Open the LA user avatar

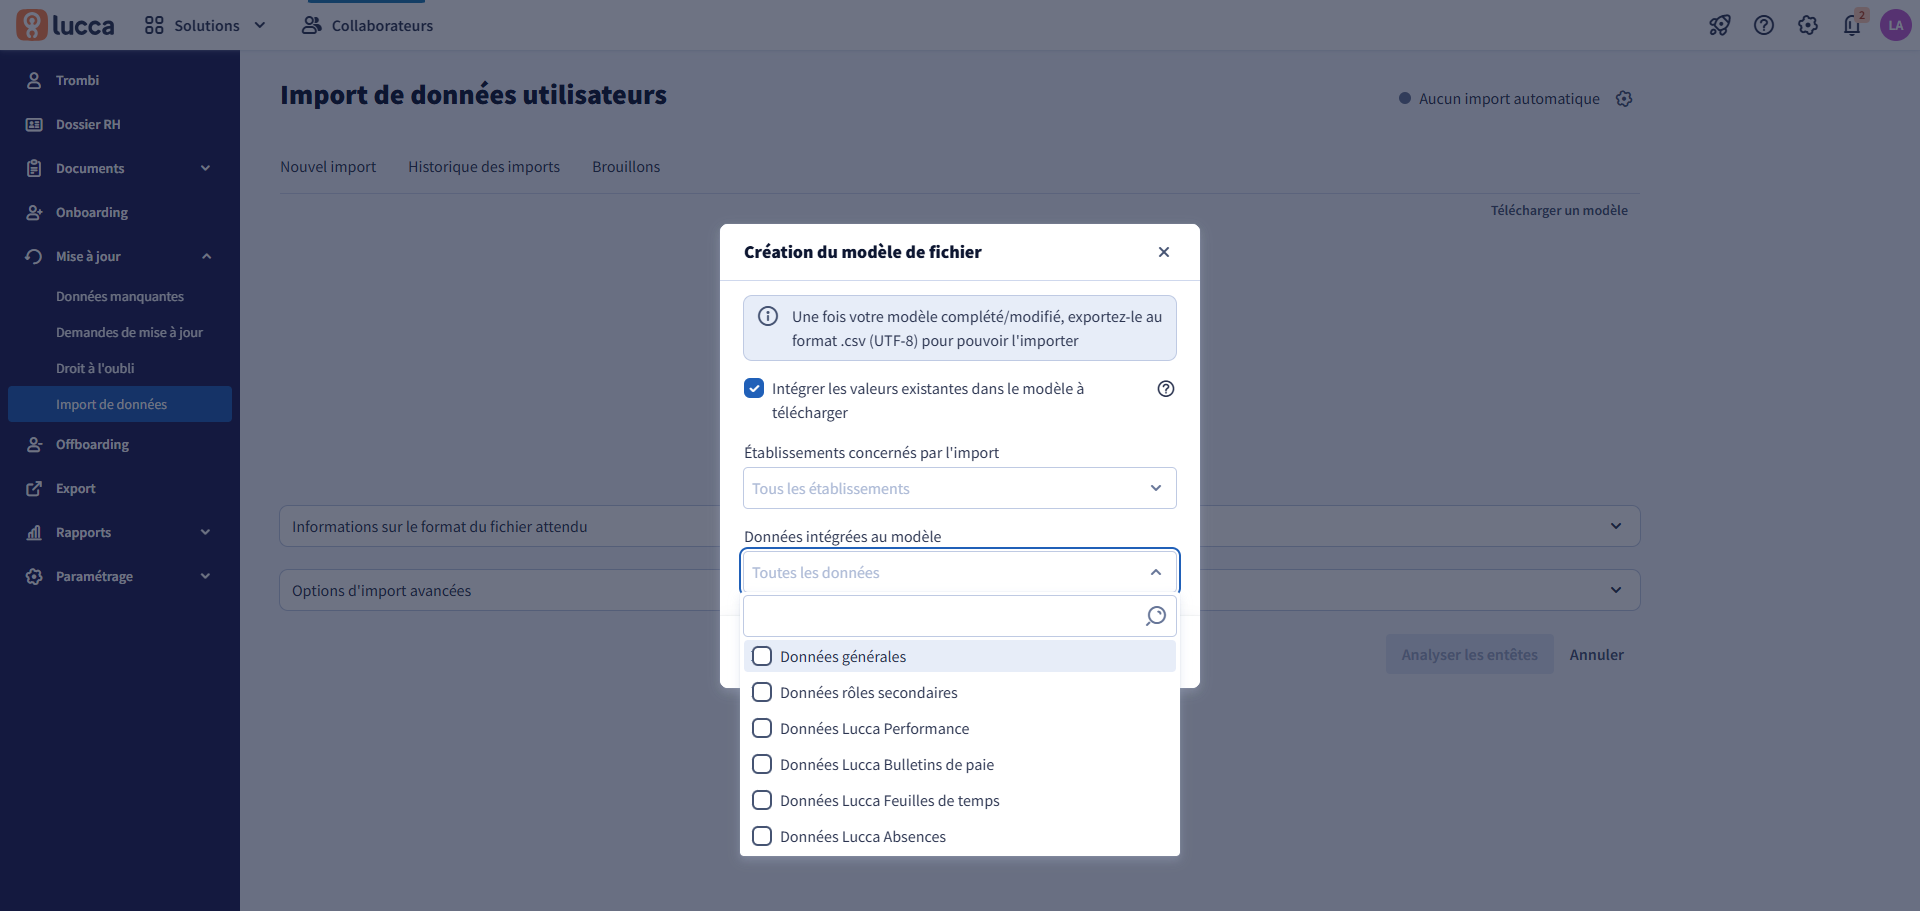coord(1896,25)
